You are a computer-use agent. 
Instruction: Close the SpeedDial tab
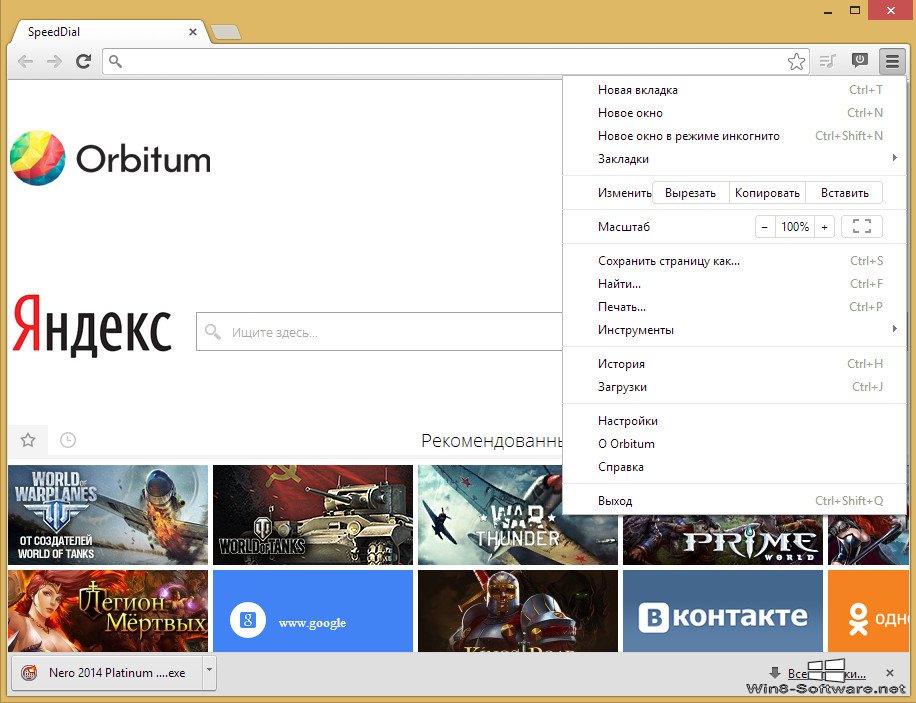pyautogui.click(x=193, y=32)
